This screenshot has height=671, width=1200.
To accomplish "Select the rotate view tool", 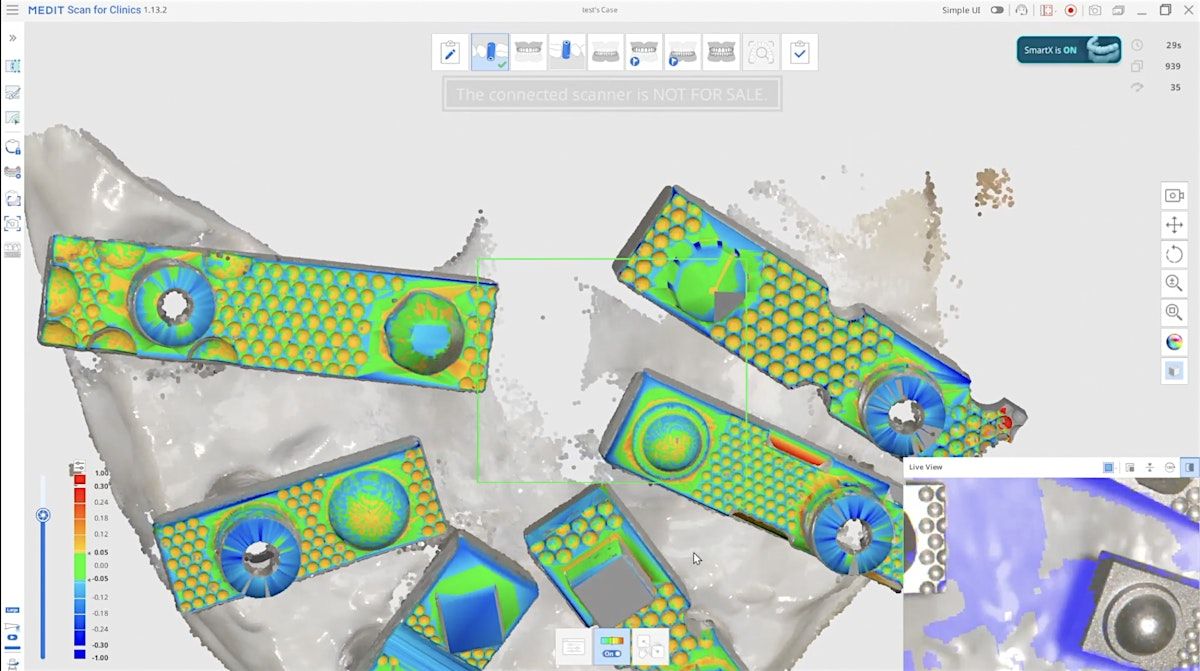I will coord(1175,254).
